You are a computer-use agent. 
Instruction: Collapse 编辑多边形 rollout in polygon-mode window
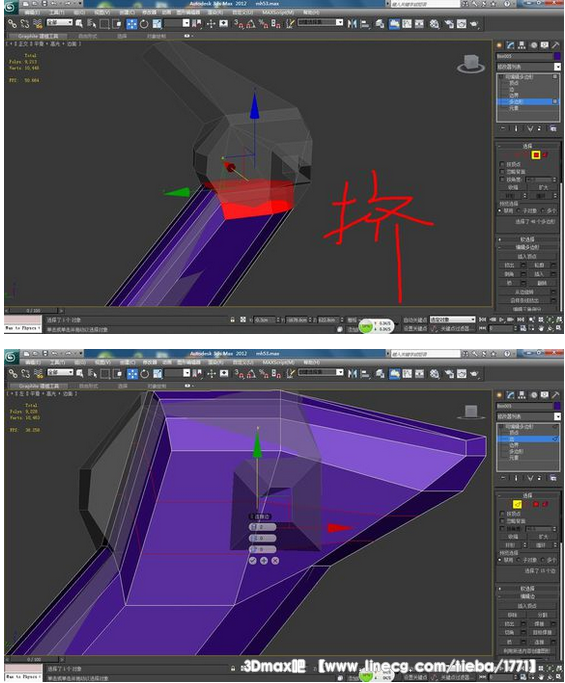point(528,247)
